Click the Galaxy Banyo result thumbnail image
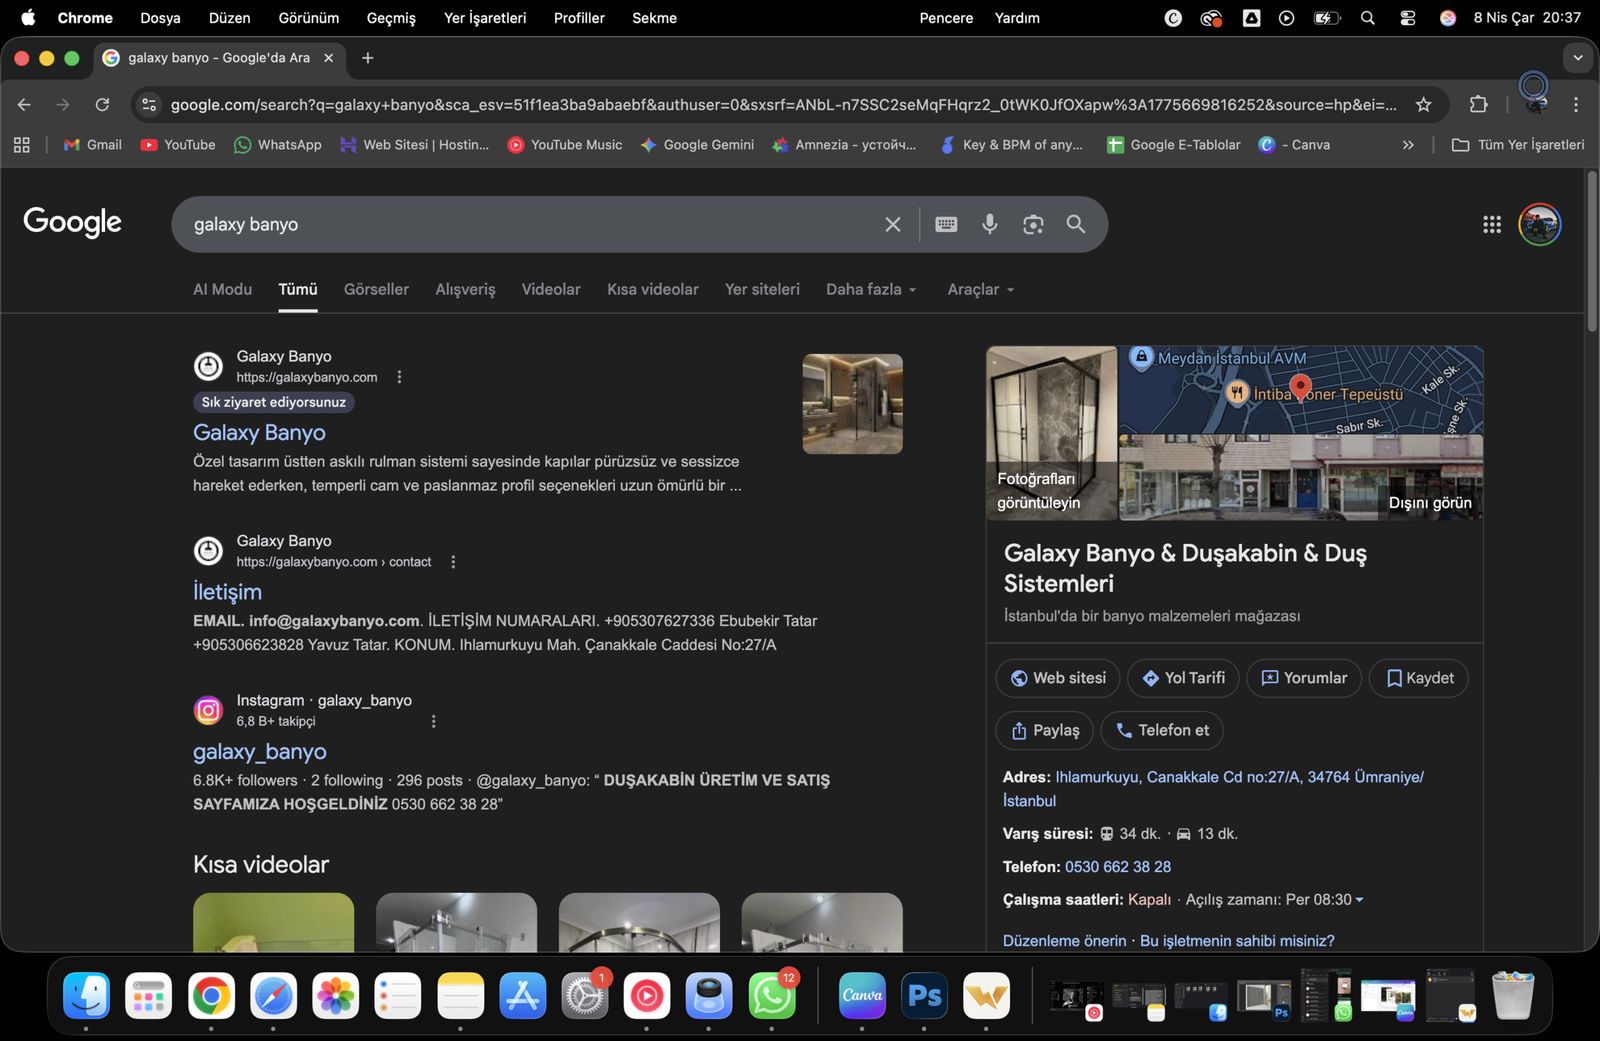This screenshot has width=1600, height=1041. 852,404
